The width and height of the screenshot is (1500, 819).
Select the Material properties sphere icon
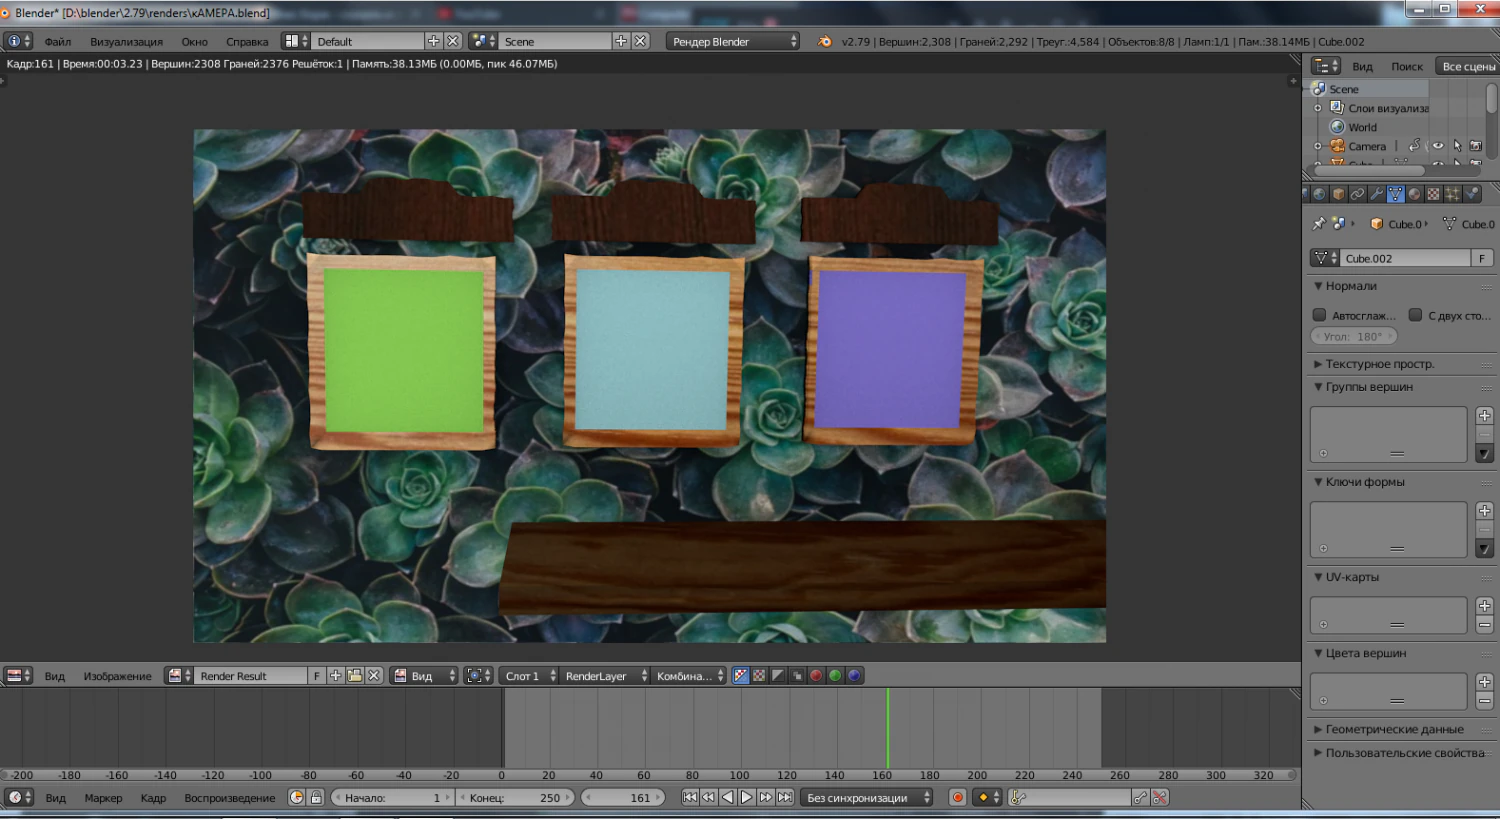(x=1414, y=194)
